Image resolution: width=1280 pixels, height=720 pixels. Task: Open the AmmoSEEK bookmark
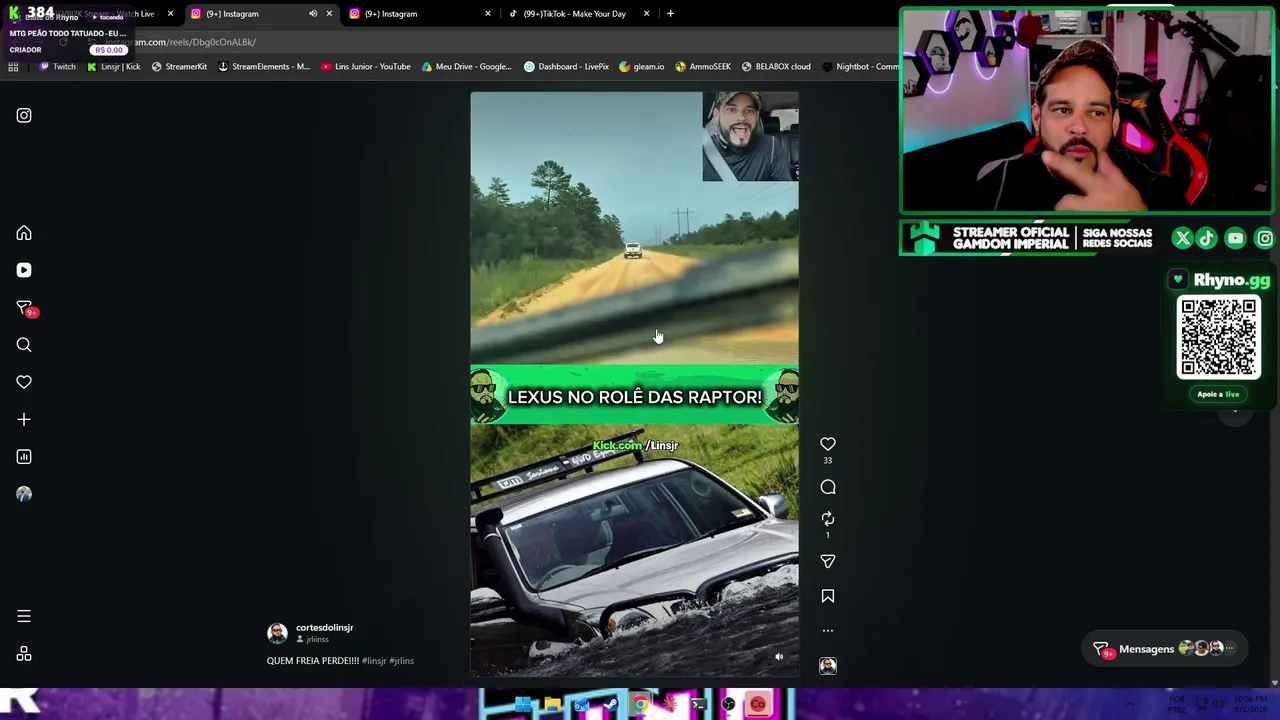(x=703, y=67)
